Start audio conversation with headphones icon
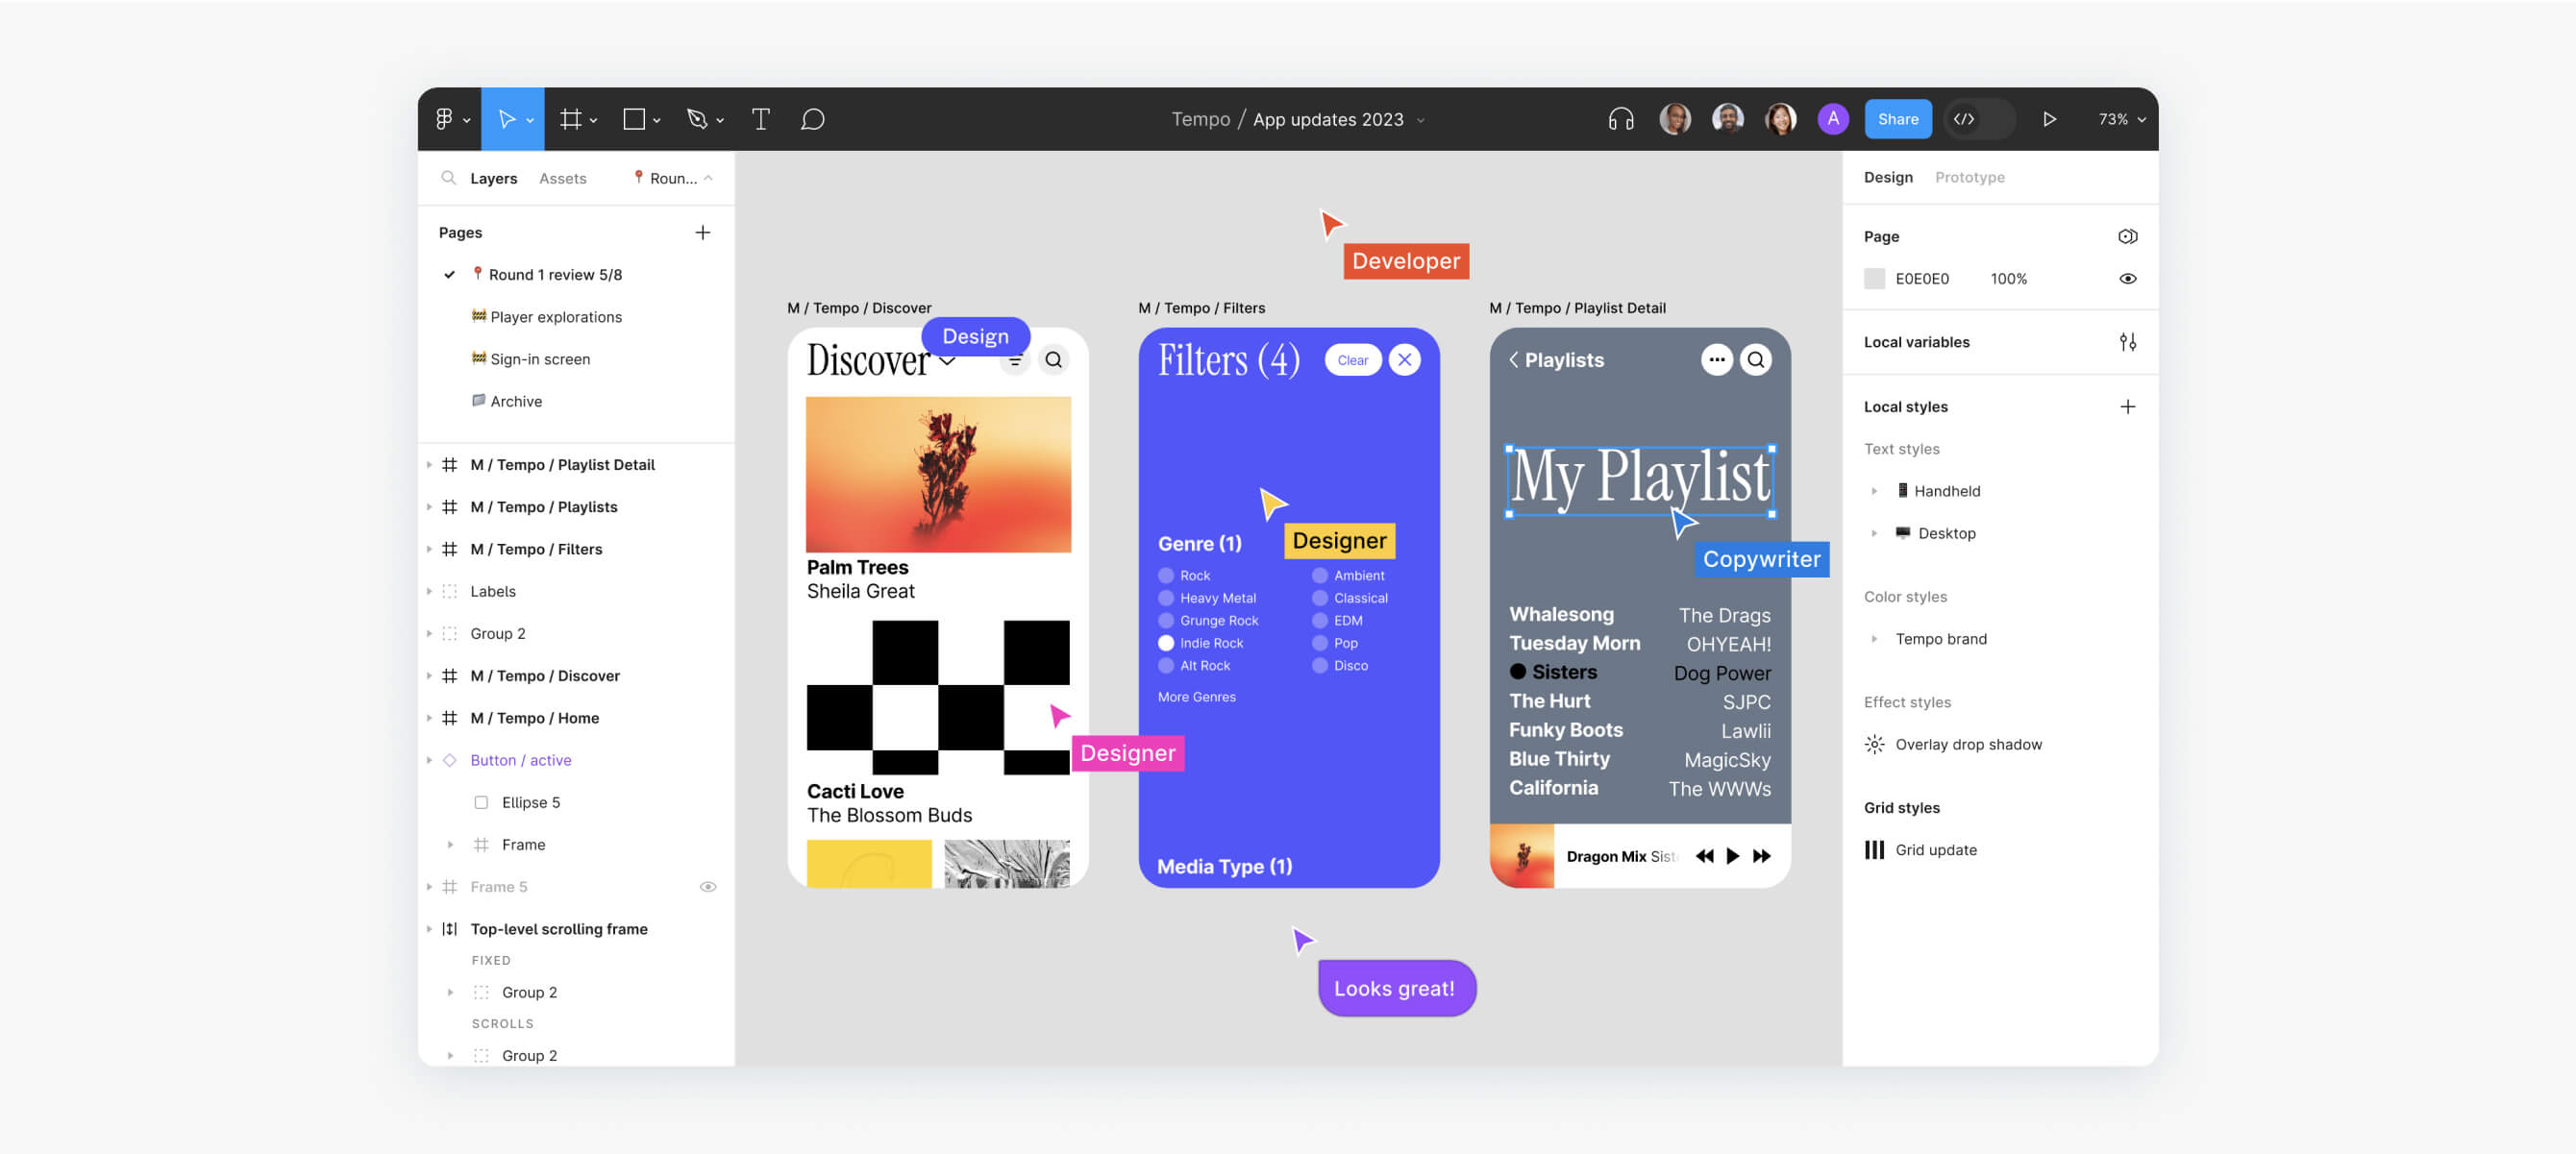The width and height of the screenshot is (2576, 1154). 1620,119
